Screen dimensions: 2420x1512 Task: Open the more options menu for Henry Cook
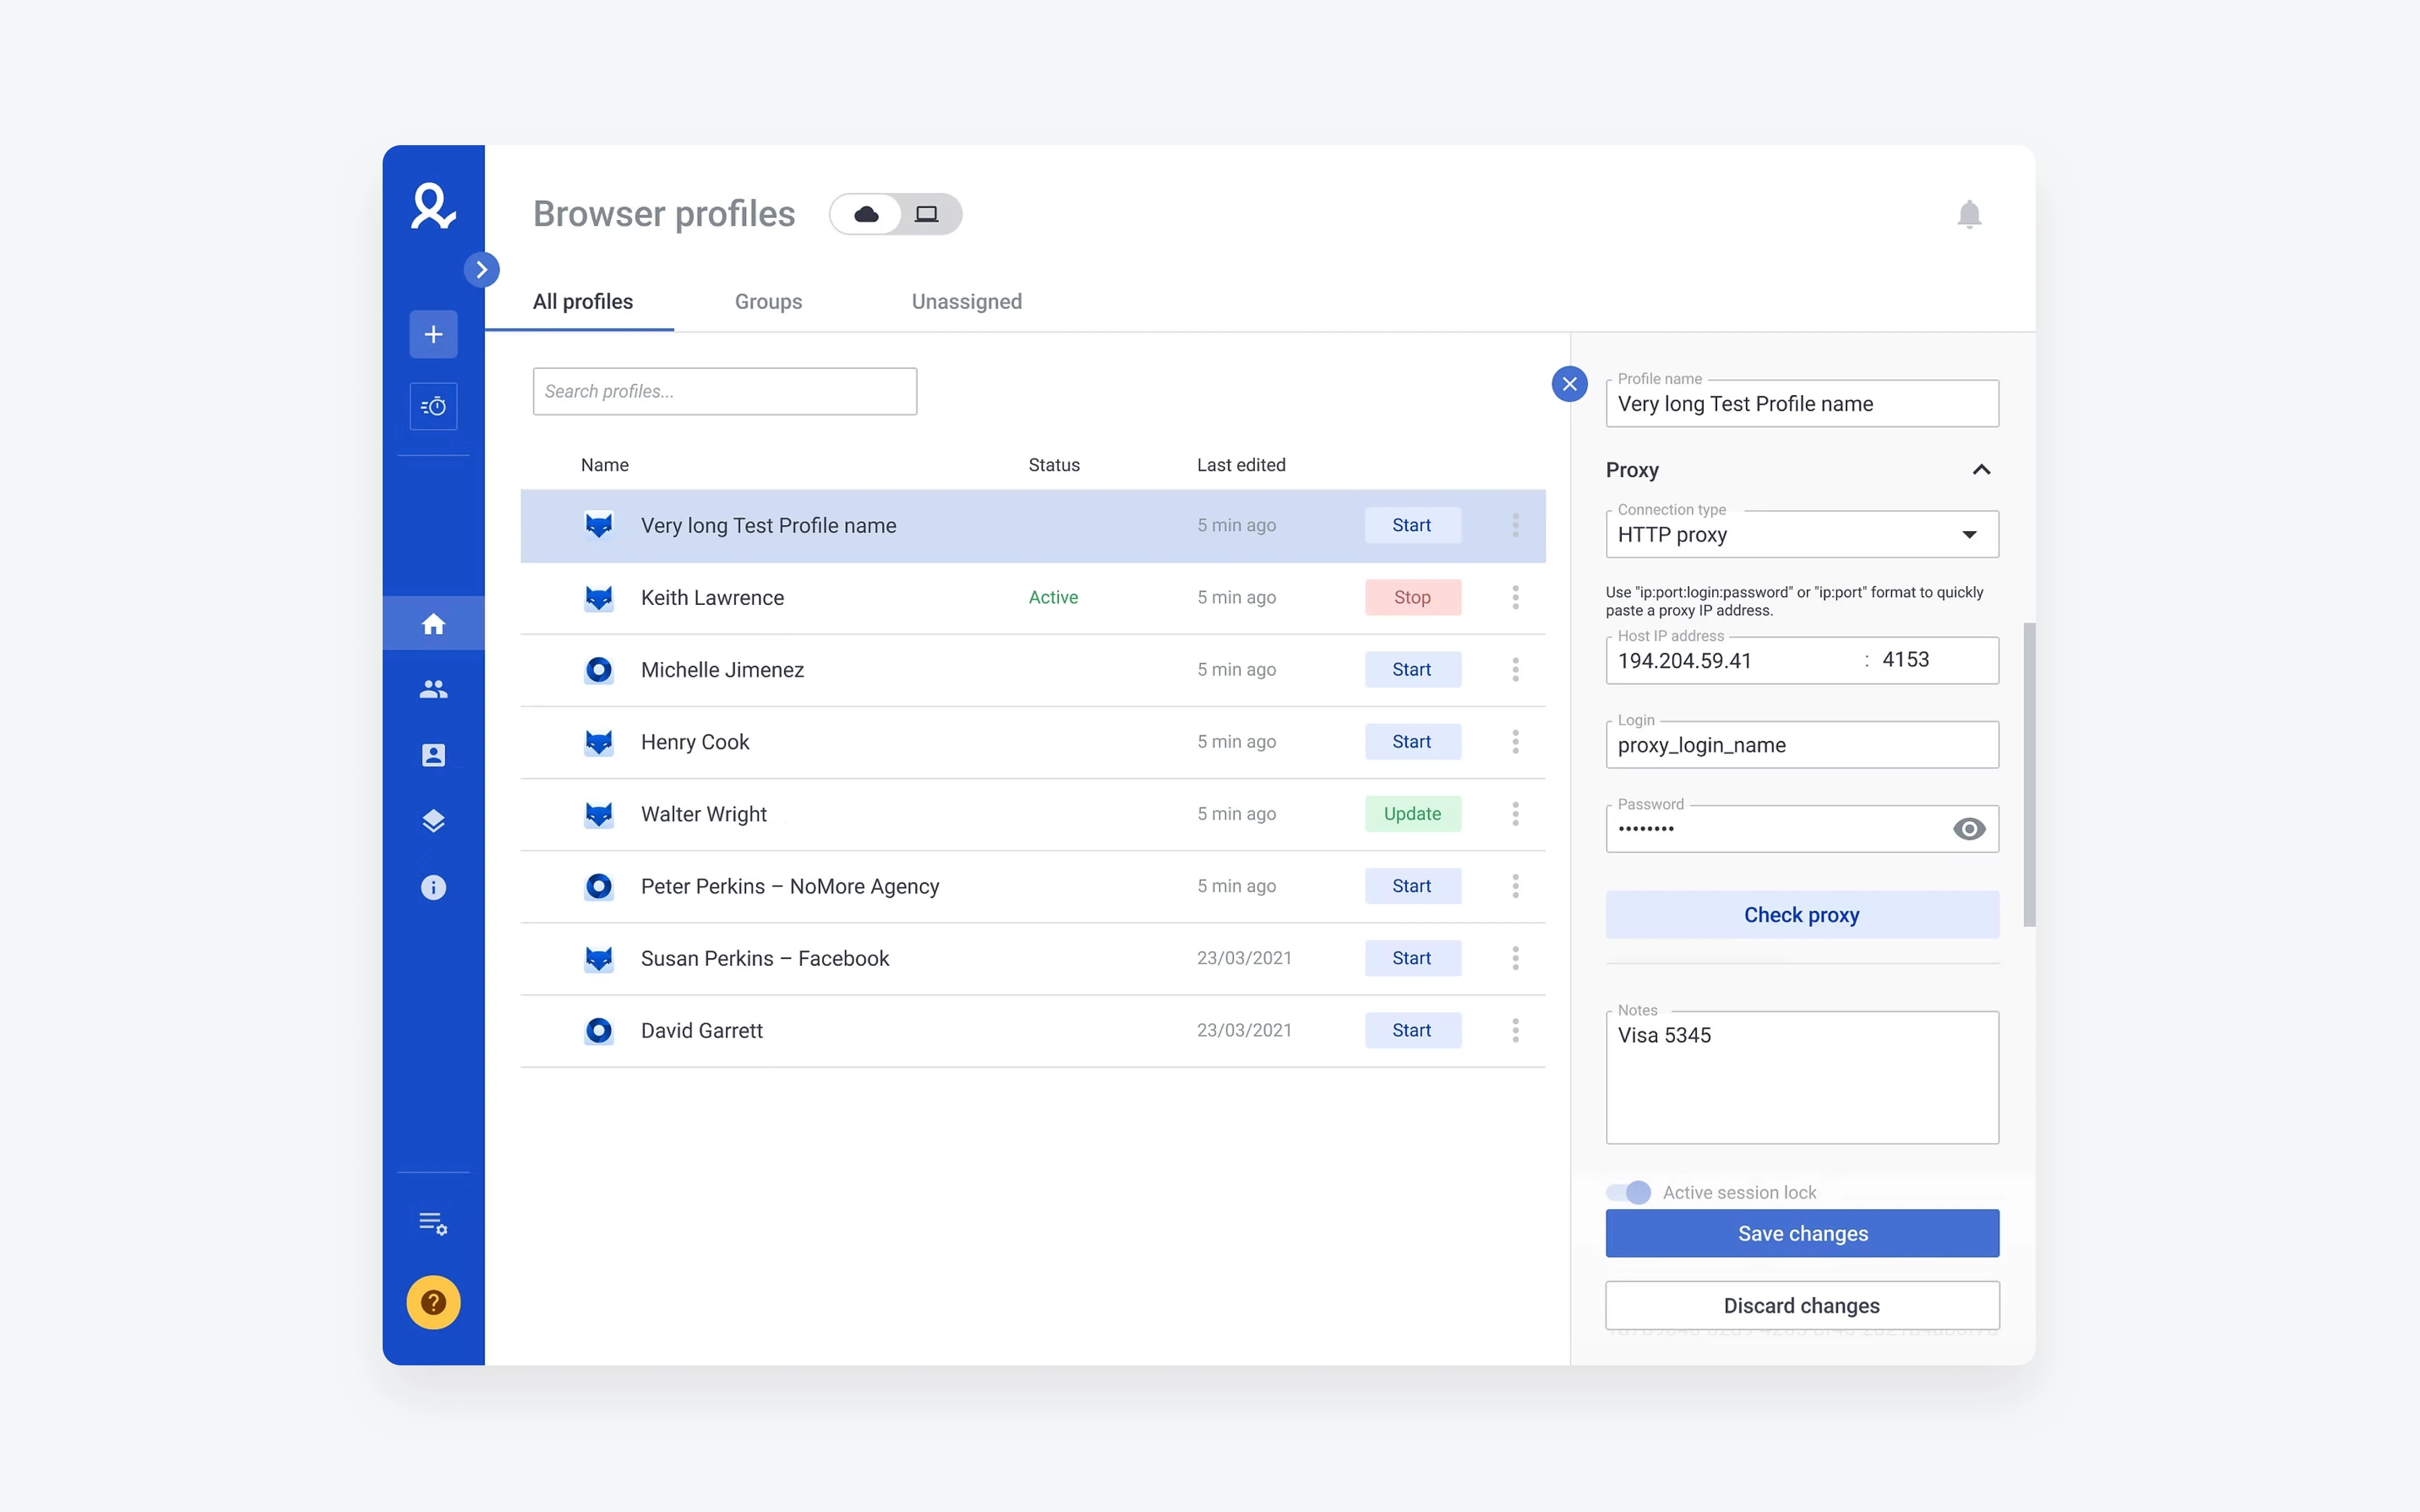[1515, 741]
